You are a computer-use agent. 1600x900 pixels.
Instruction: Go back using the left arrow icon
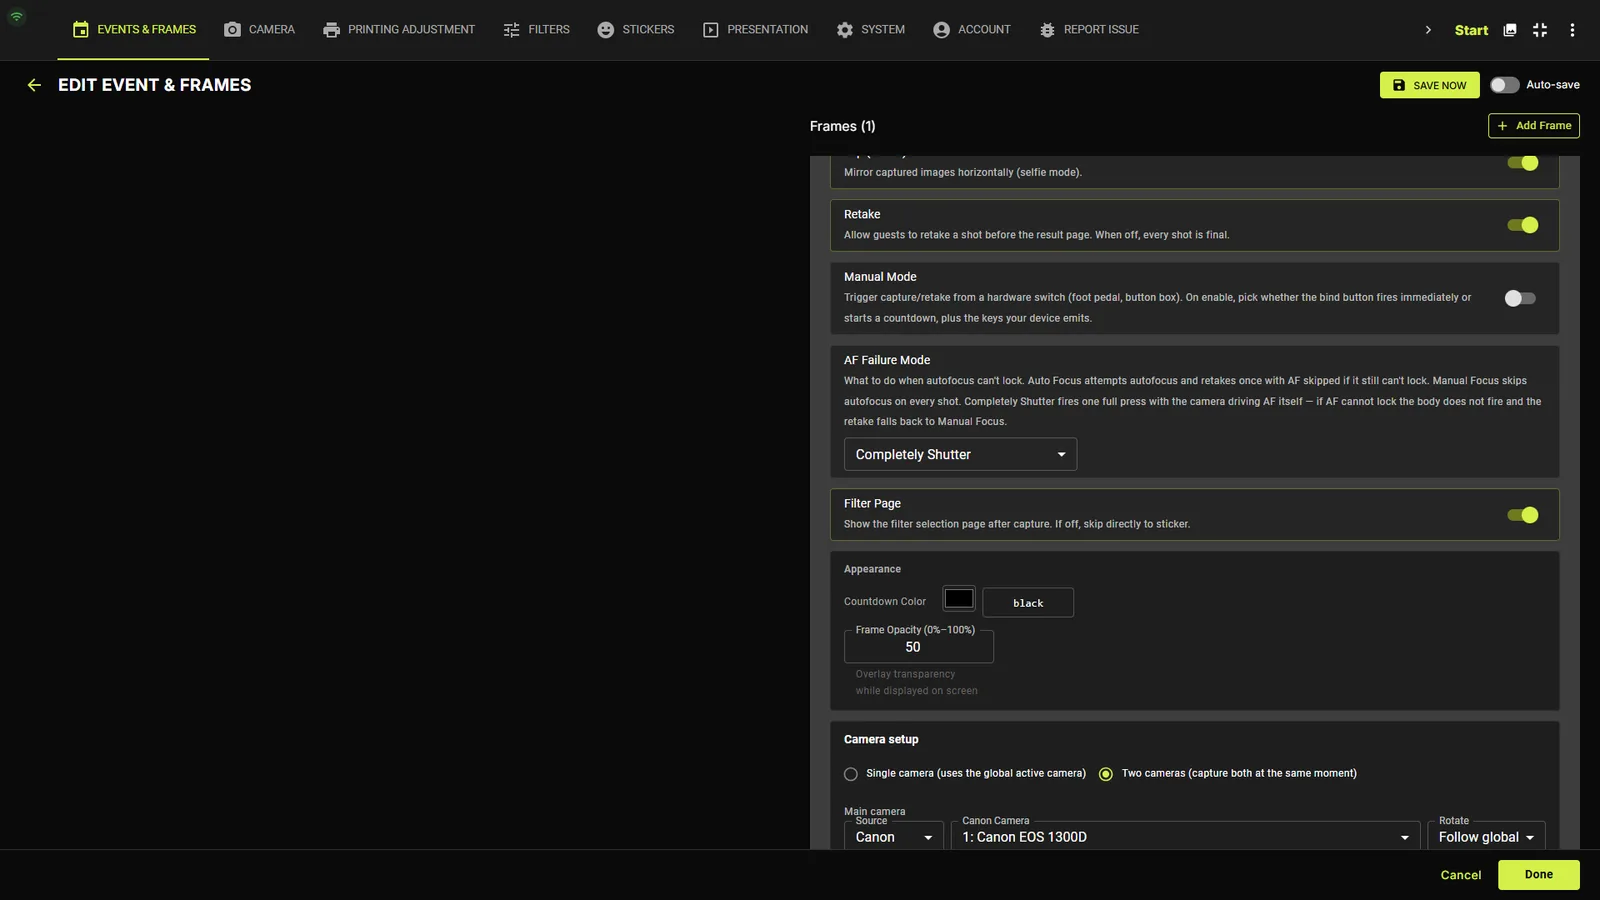click(34, 85)
